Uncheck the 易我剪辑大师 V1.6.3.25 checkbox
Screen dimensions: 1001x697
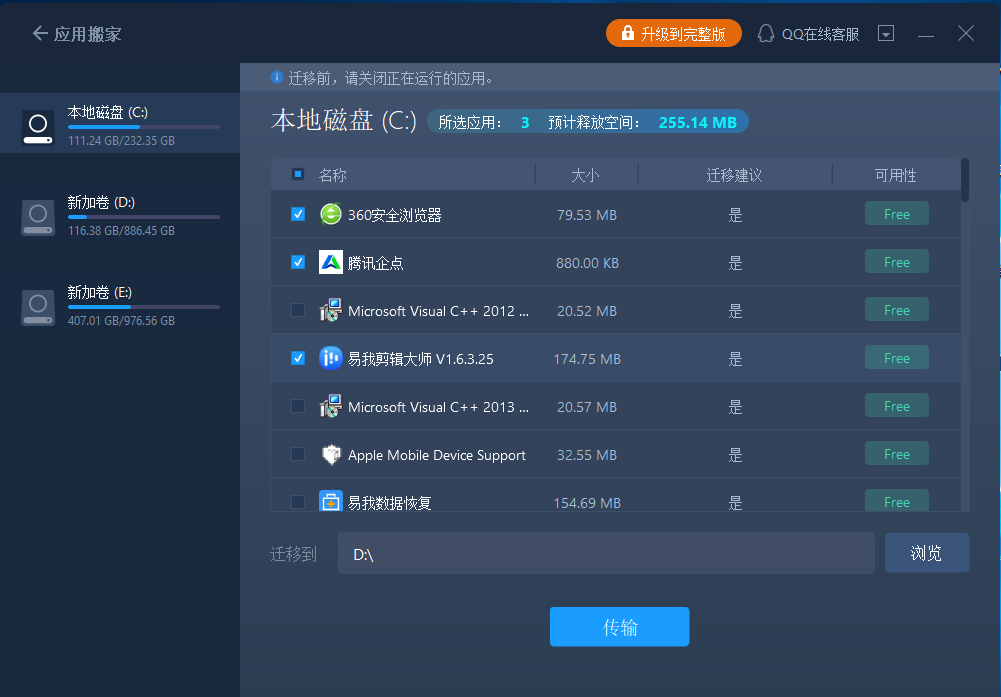tap(297, 358)
